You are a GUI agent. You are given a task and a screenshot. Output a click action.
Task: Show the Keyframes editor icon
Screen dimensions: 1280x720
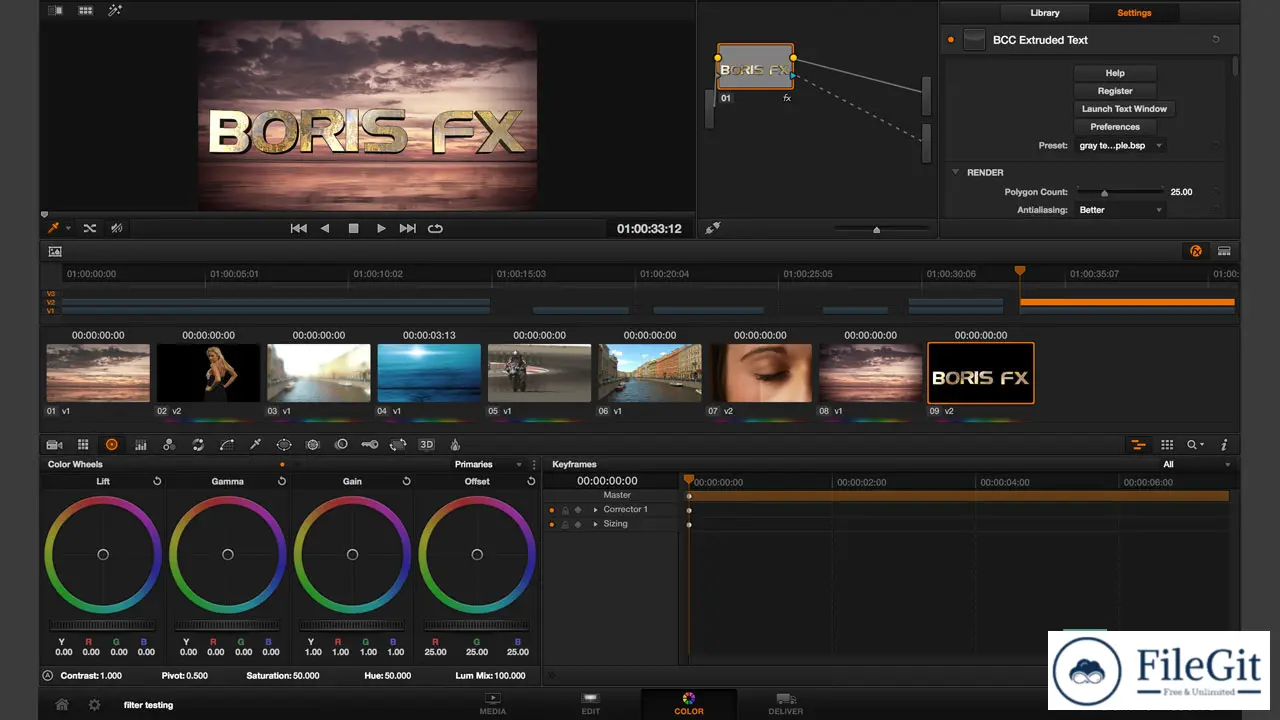click(x=1138, y=444)
